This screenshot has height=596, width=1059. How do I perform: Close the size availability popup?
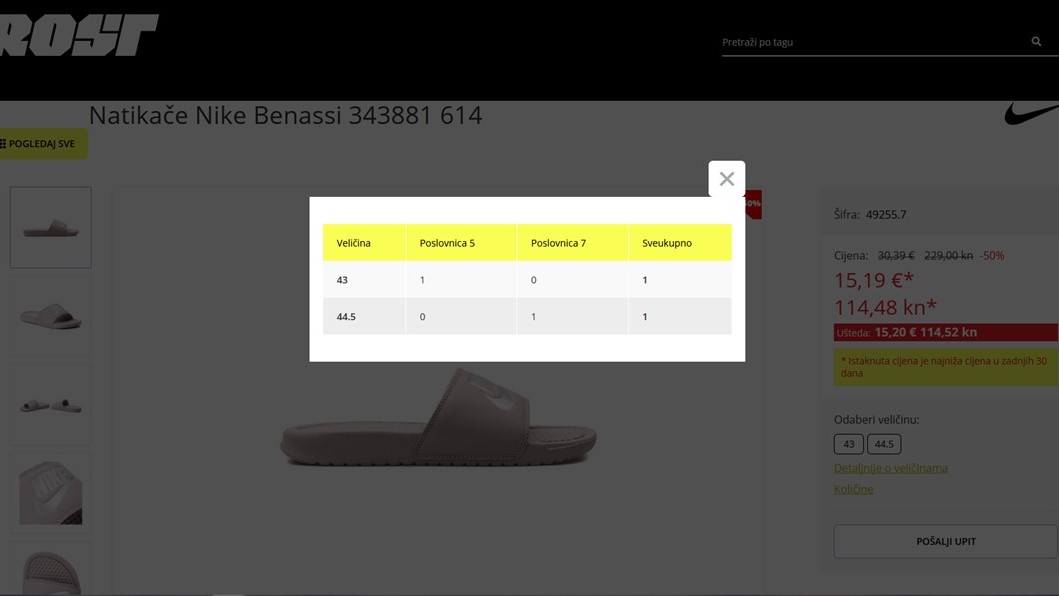(727, 178)
